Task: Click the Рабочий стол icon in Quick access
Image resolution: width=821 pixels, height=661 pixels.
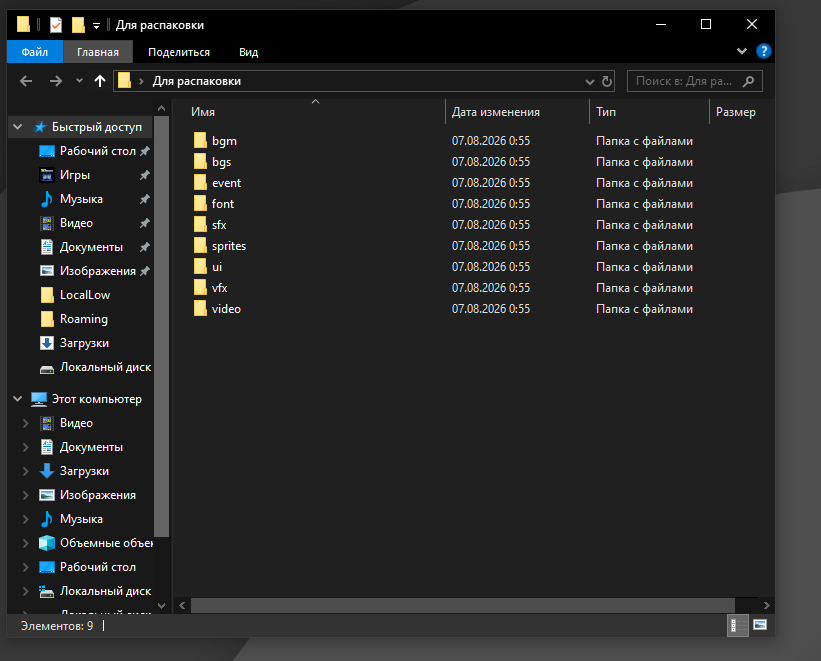Action: (x=47, y=151)
